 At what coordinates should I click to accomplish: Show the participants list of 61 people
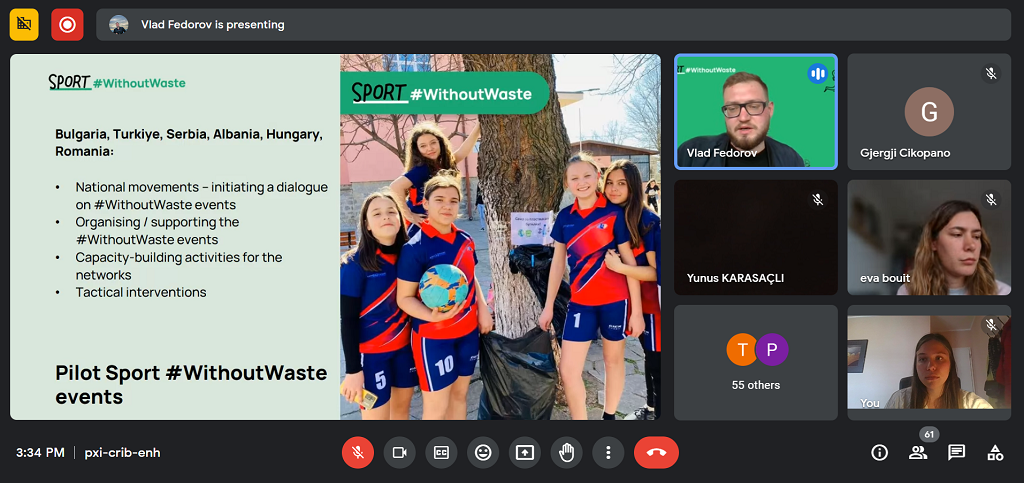(x=918, y=453)
